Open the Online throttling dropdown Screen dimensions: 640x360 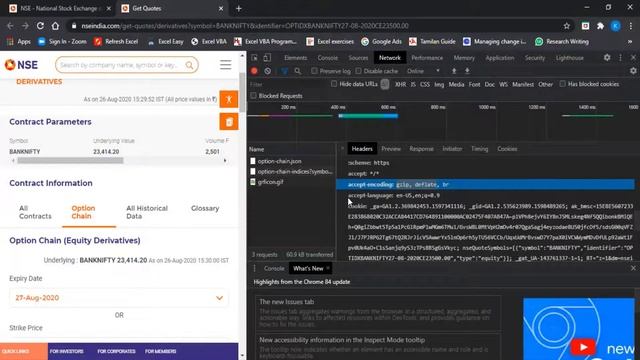[423, 71]
